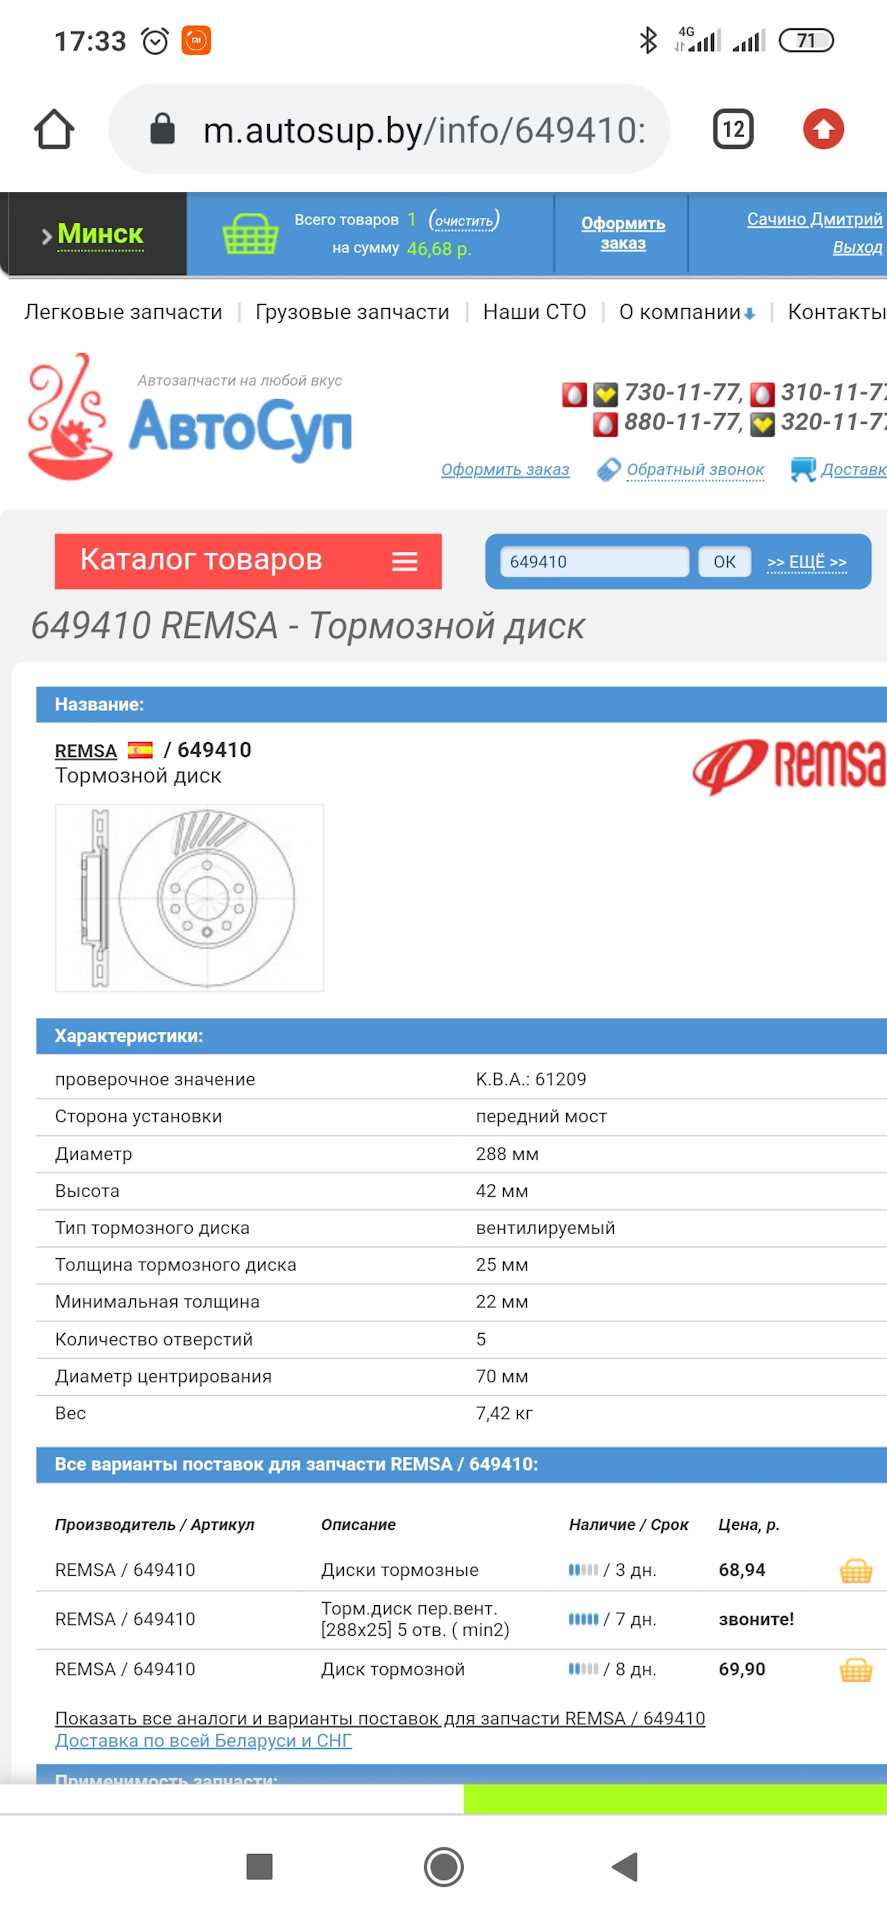The width and height of the screenshot is (887, 1920).
Task: Tap the alarm clock status icon
Action: [x=155, y=41]
